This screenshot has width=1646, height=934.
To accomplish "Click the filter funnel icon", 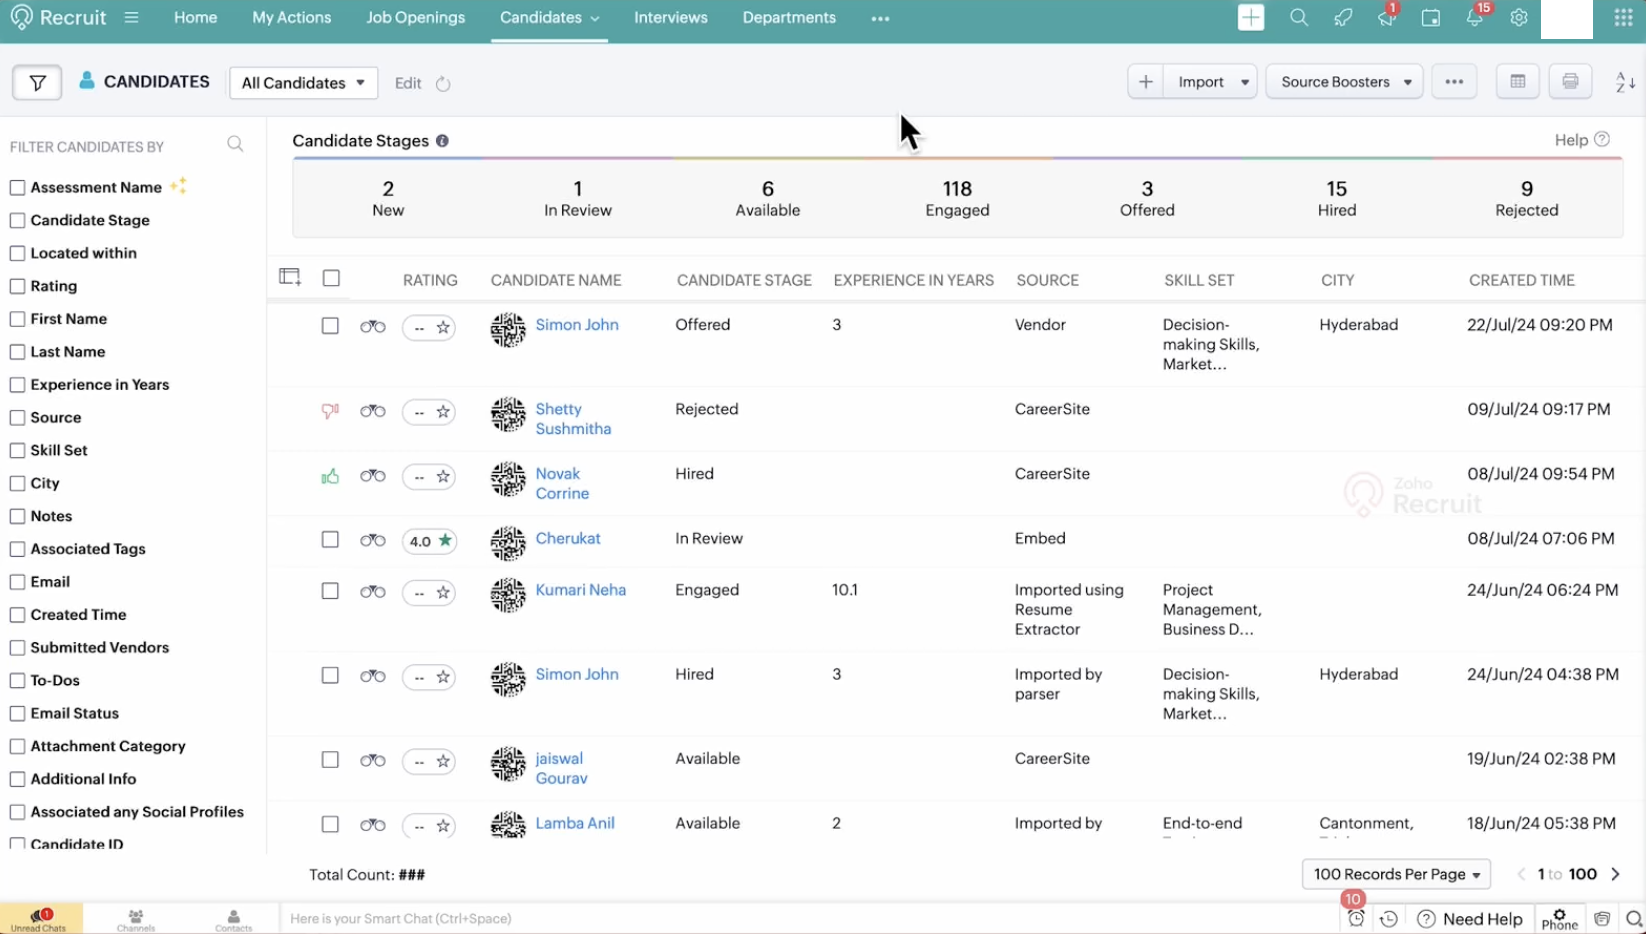I will click(x=37, y=83).
